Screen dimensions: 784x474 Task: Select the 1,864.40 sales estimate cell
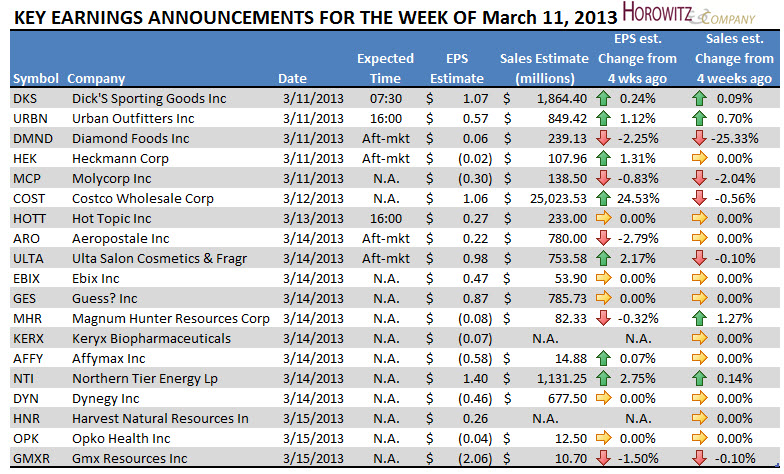click(562, 98)
